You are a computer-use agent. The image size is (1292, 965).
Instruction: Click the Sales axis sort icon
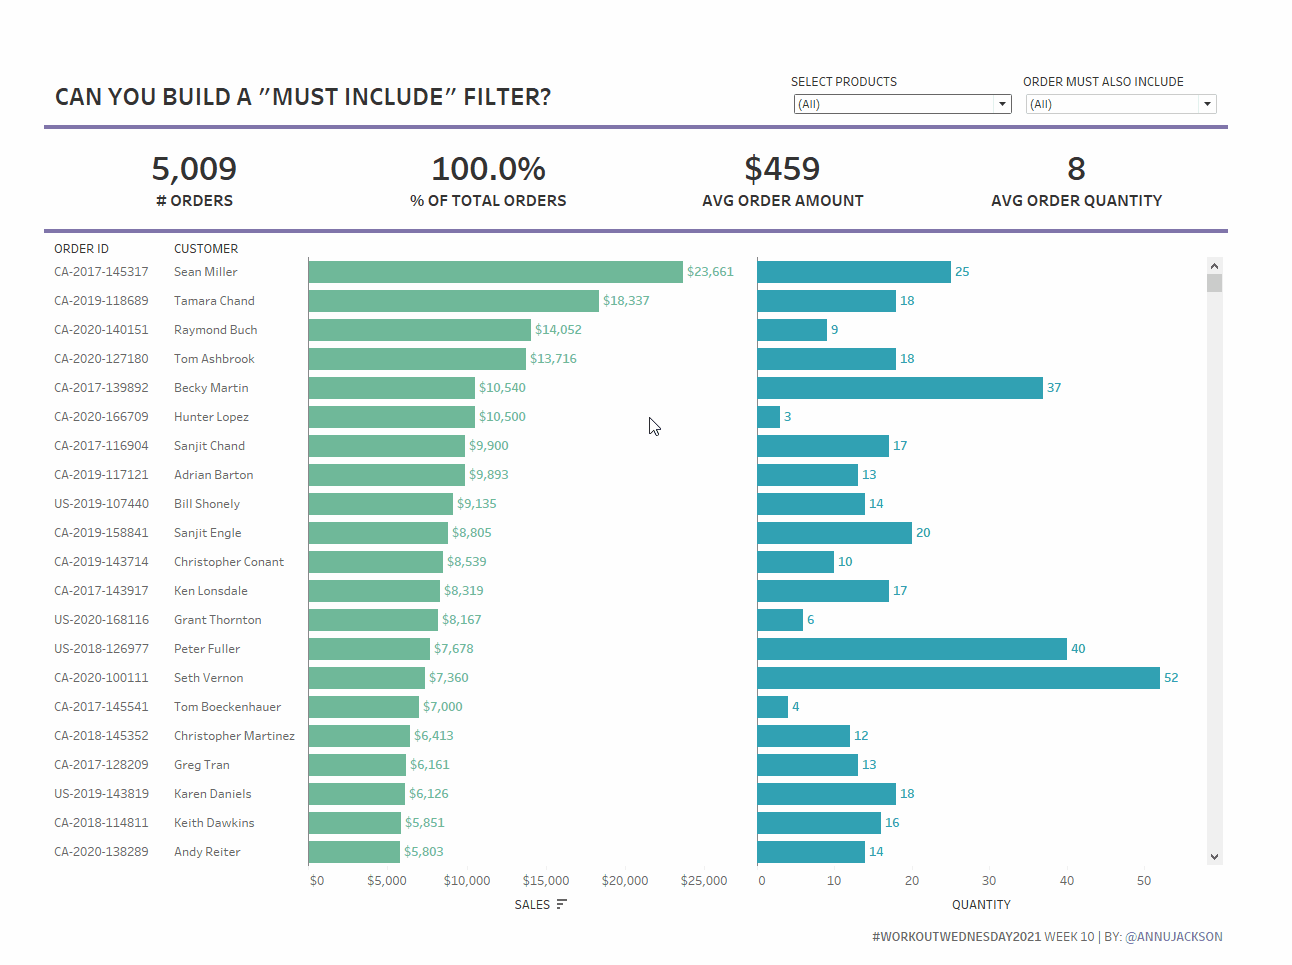coord(562,904)
